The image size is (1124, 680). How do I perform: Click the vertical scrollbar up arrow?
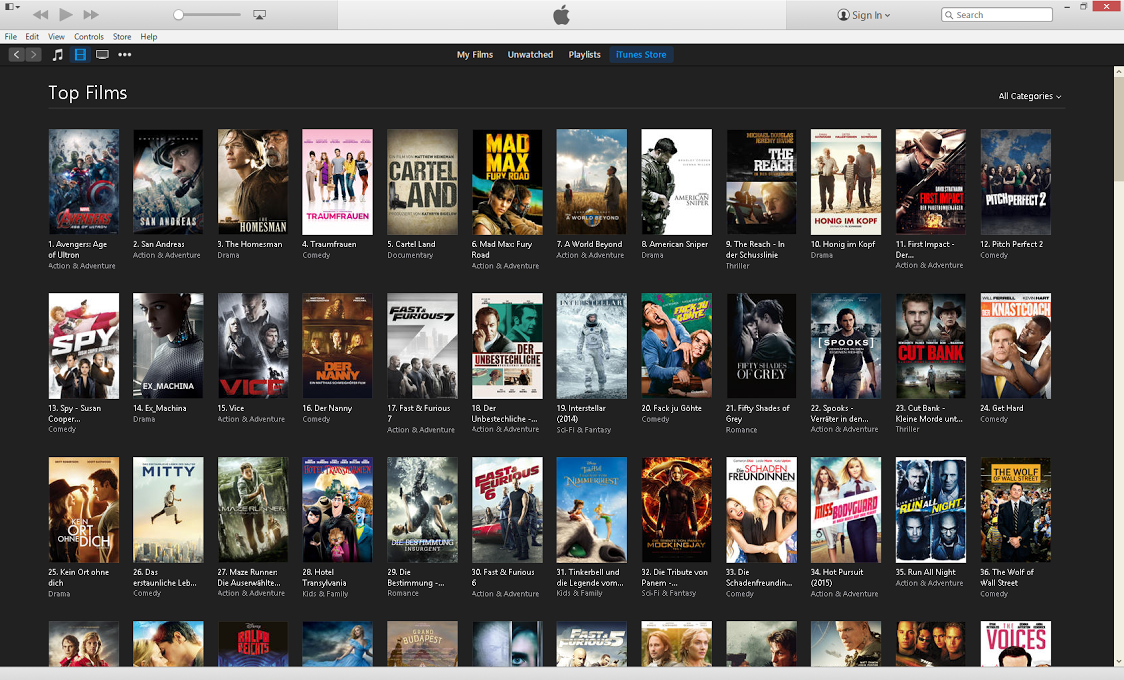1118,71
